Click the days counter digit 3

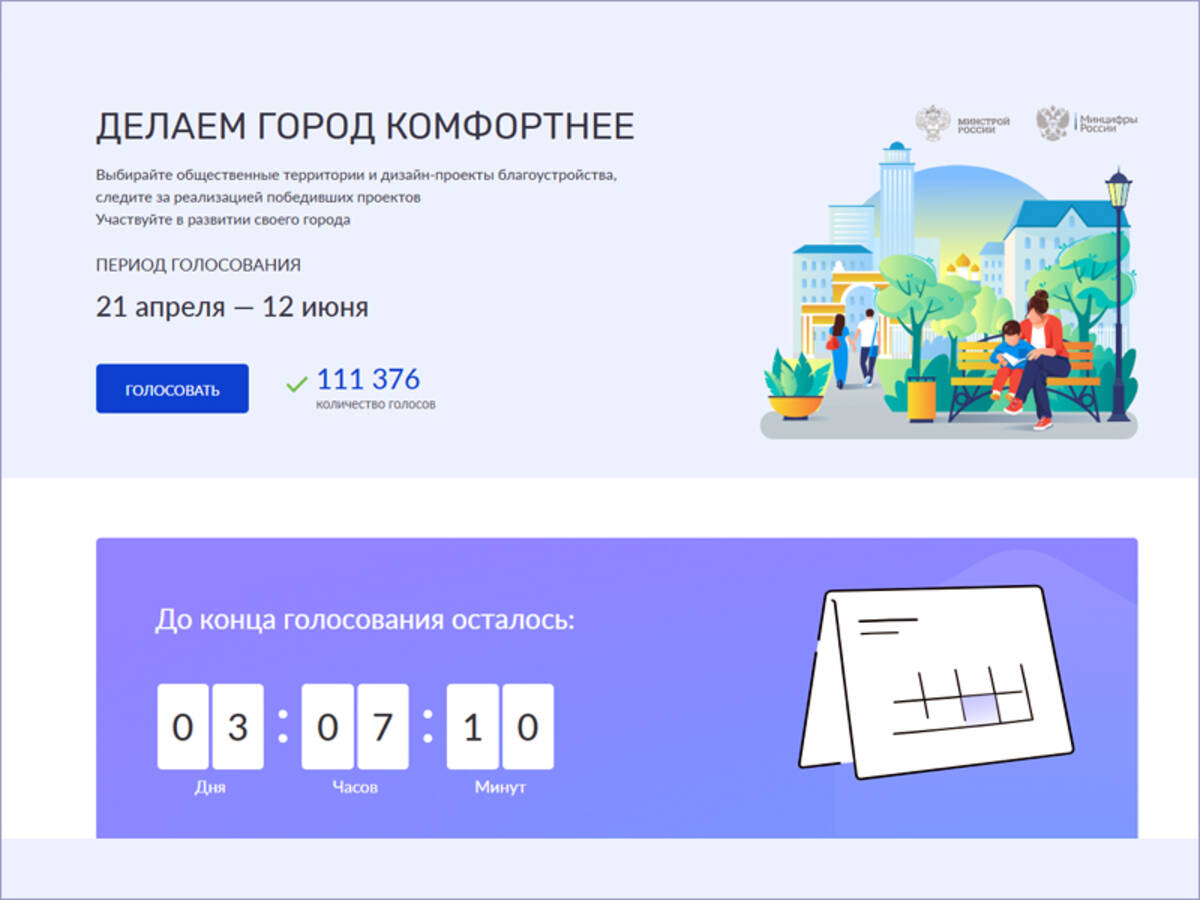point(238,727)
